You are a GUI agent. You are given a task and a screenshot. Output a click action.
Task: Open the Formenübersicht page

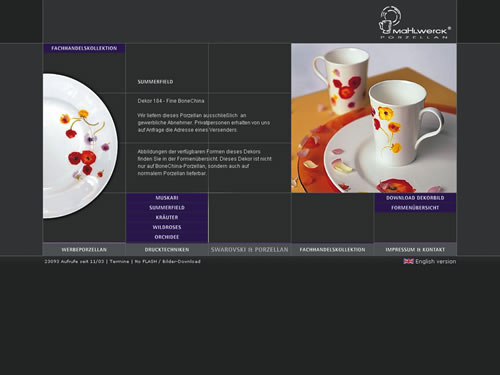[x=415, y=208]
